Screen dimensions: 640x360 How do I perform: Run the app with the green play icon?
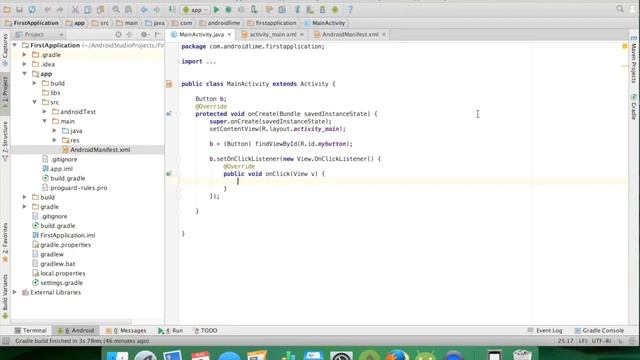(x=217, y=9)
